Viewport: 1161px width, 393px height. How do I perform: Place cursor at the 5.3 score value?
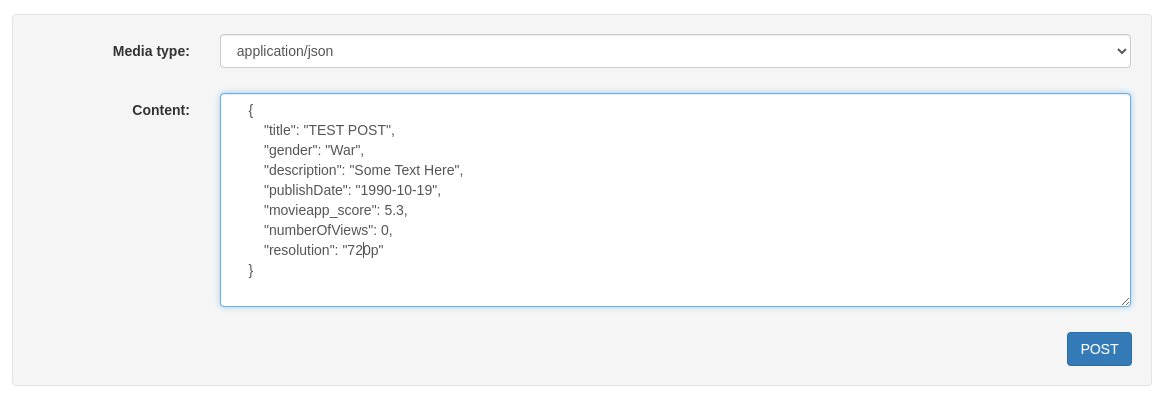[394, 210]
